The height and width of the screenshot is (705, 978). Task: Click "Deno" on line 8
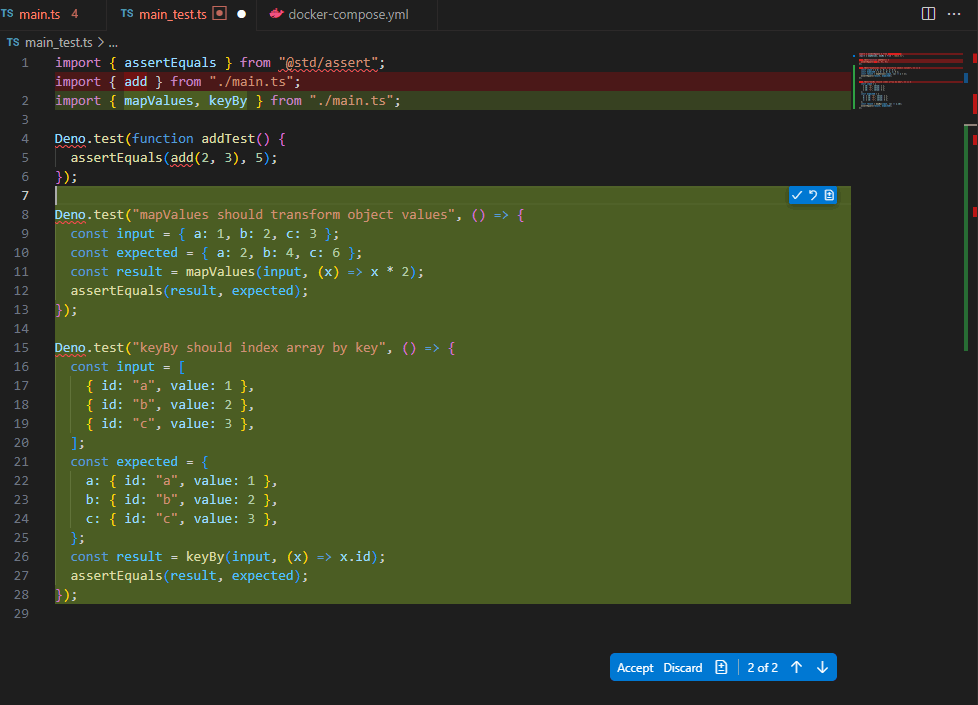[x=70, y=215]
